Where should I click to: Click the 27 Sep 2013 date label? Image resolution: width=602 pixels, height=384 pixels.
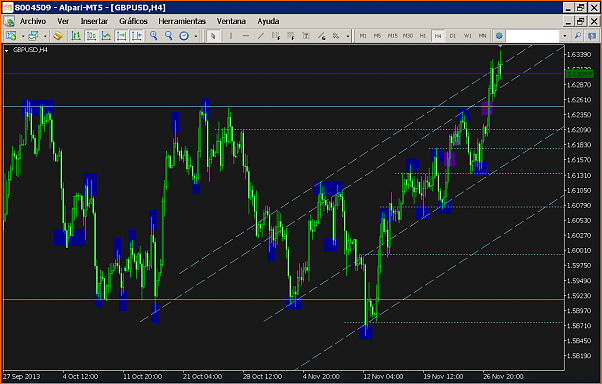click(22, 376)
